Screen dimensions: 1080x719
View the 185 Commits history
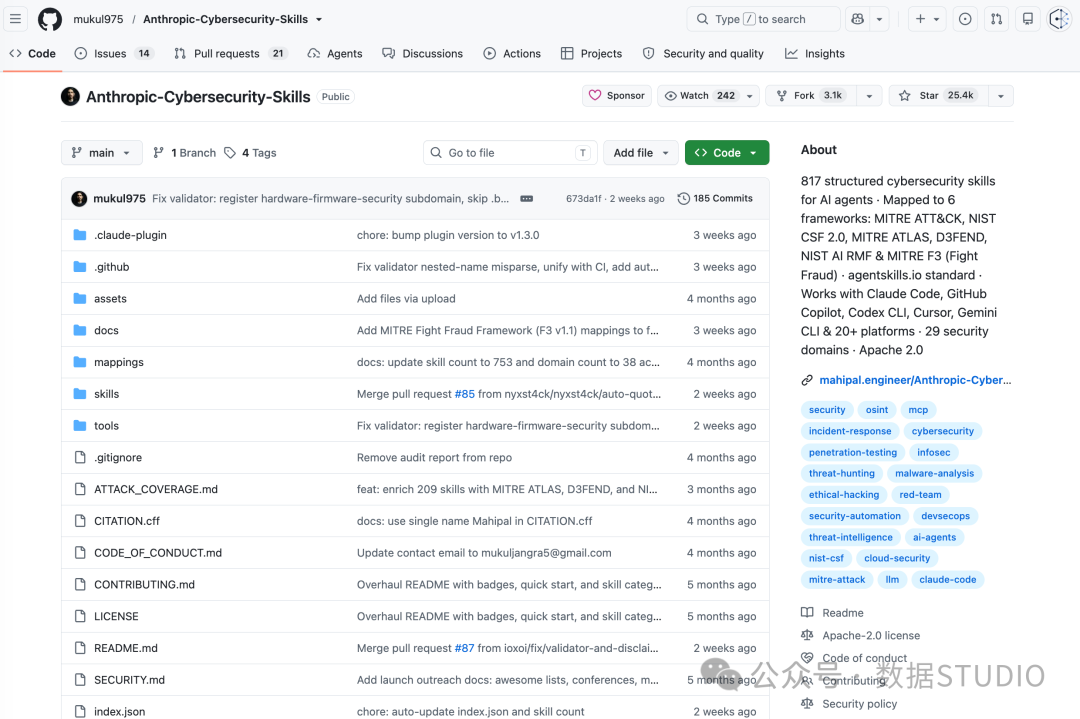click(715, 198)
